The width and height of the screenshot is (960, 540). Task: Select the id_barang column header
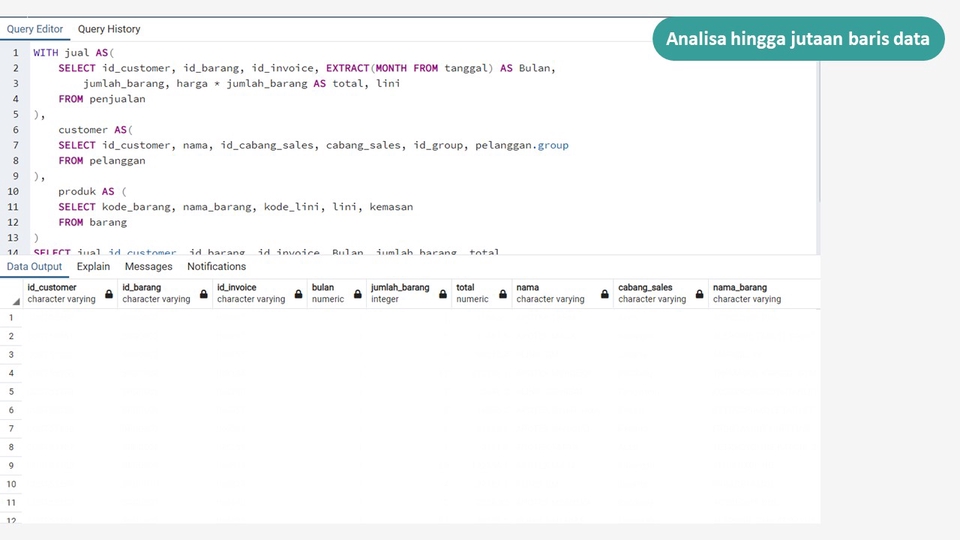pos(165,293)
